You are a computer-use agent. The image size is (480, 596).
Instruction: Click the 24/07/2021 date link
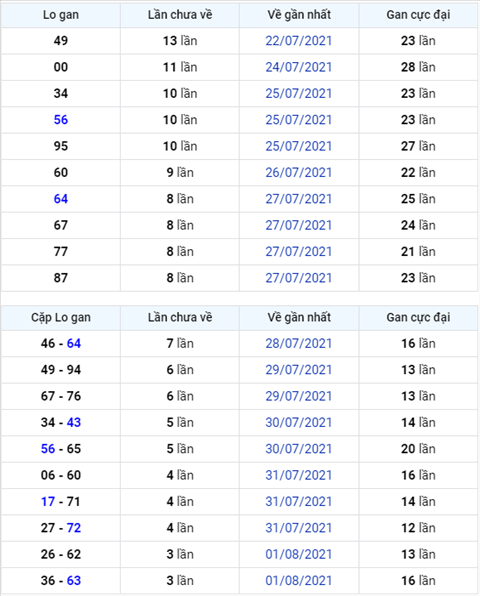299,67
